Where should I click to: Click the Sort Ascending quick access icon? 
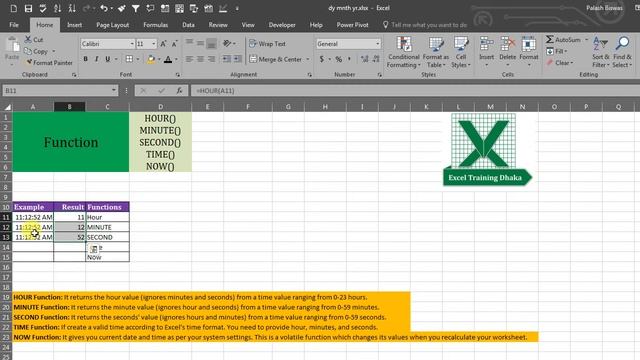(x=58, y=8)
